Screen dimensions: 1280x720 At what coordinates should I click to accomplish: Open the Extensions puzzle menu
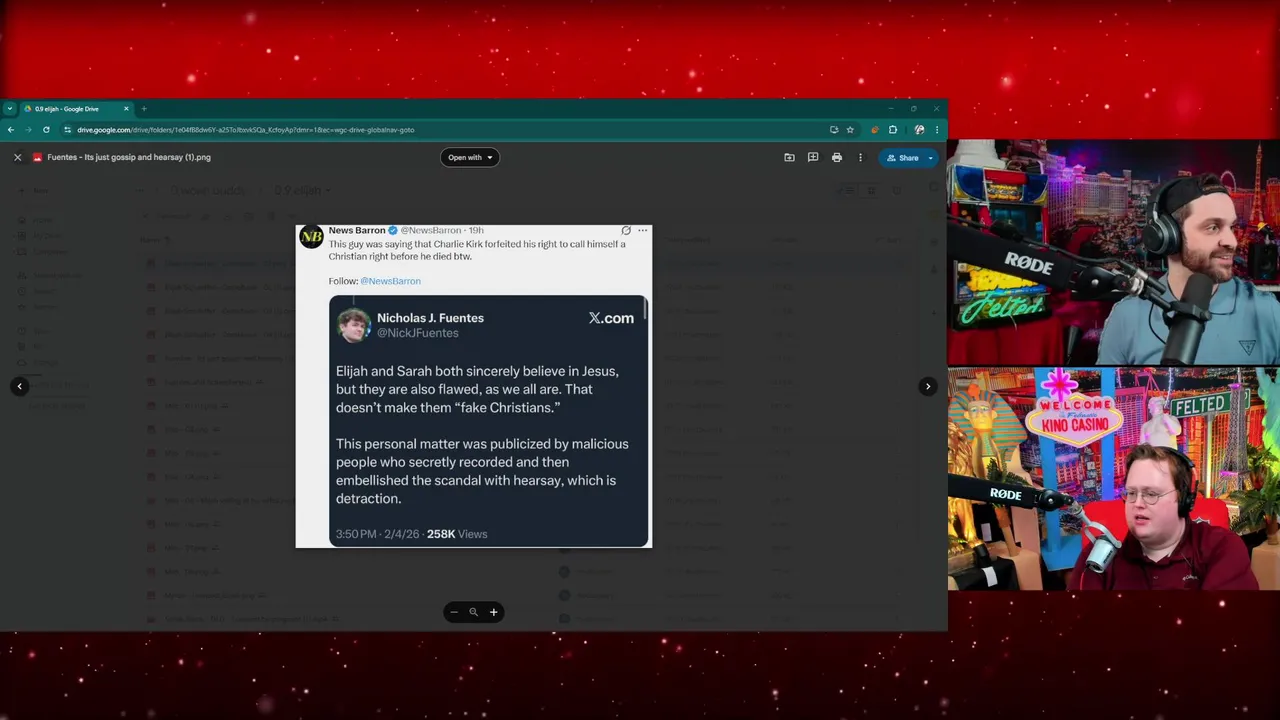tap(893, 130)
